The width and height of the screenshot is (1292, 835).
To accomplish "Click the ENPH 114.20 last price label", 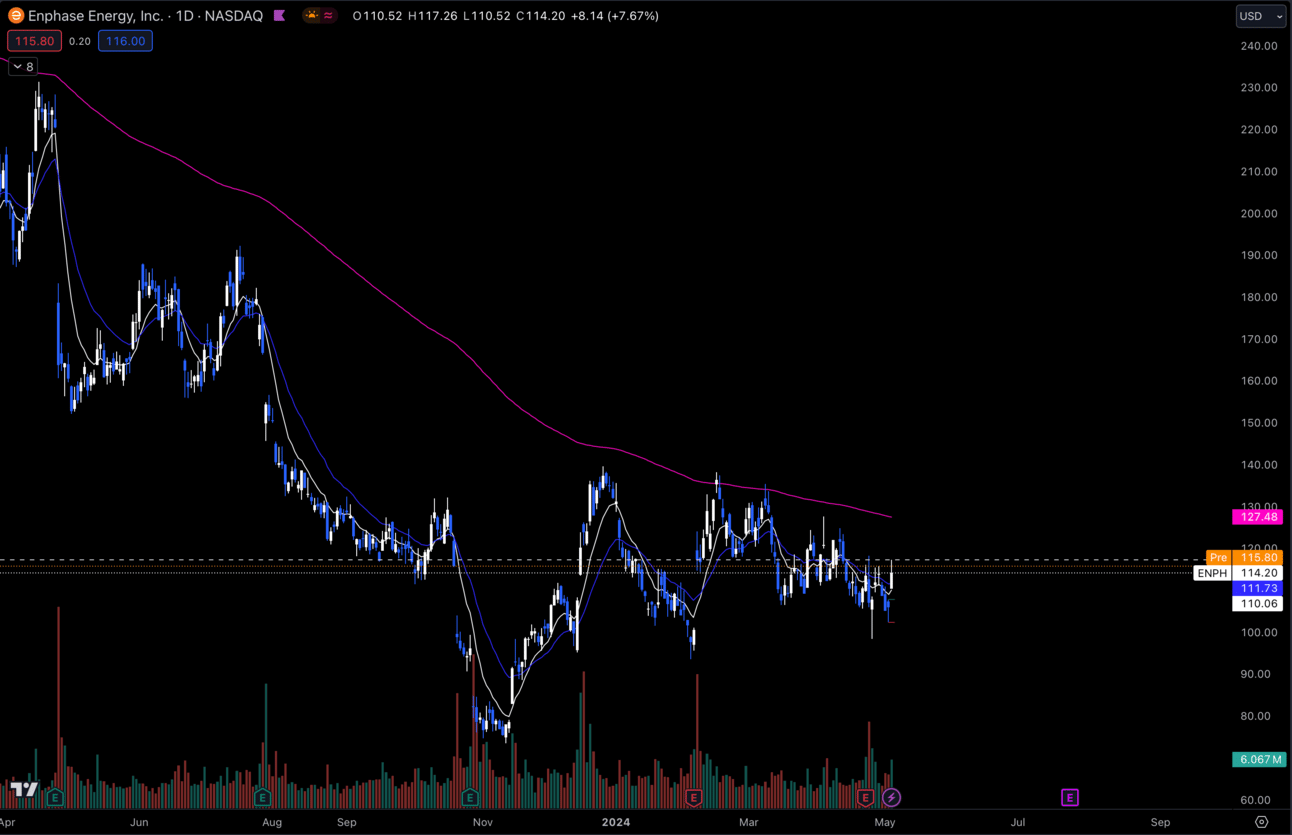I will (x=1238, y=573).
